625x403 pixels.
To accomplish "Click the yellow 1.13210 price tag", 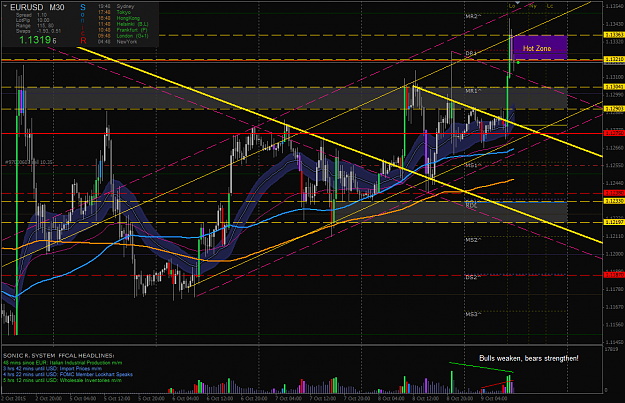I will click(614, 59).
